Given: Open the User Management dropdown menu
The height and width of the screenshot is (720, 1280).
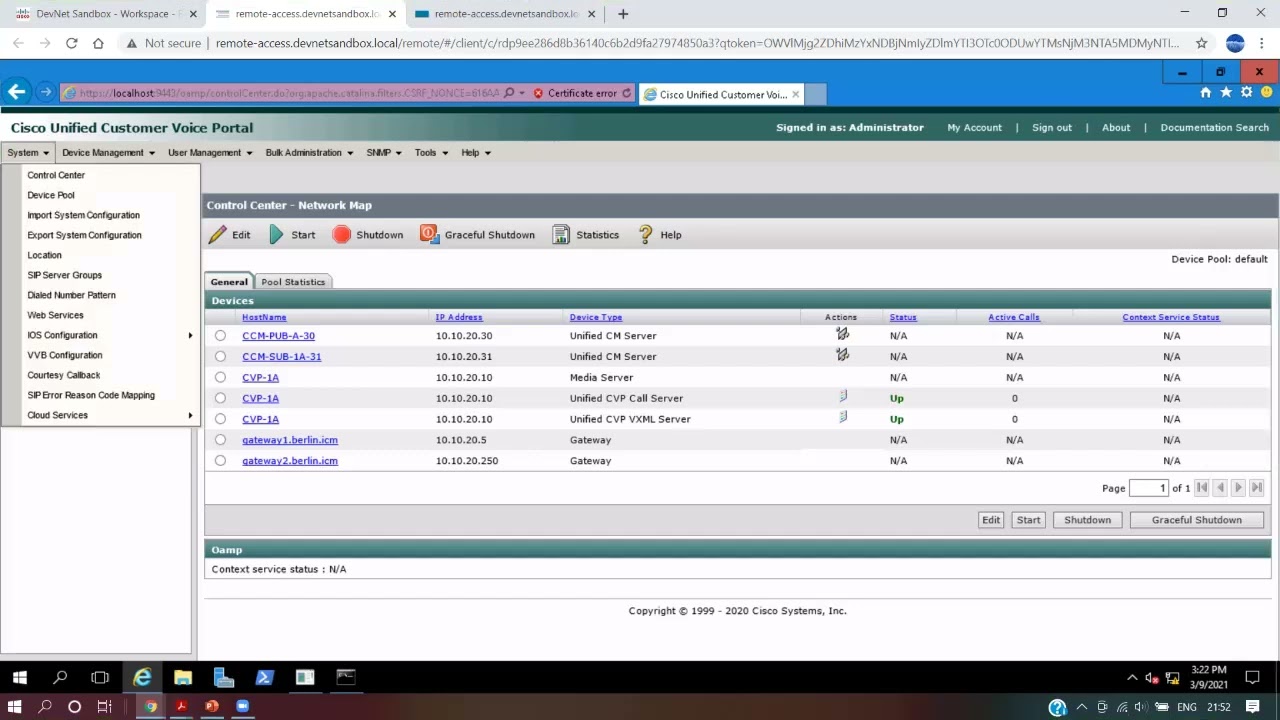Looking at the screenshot, I should (210, 153).
